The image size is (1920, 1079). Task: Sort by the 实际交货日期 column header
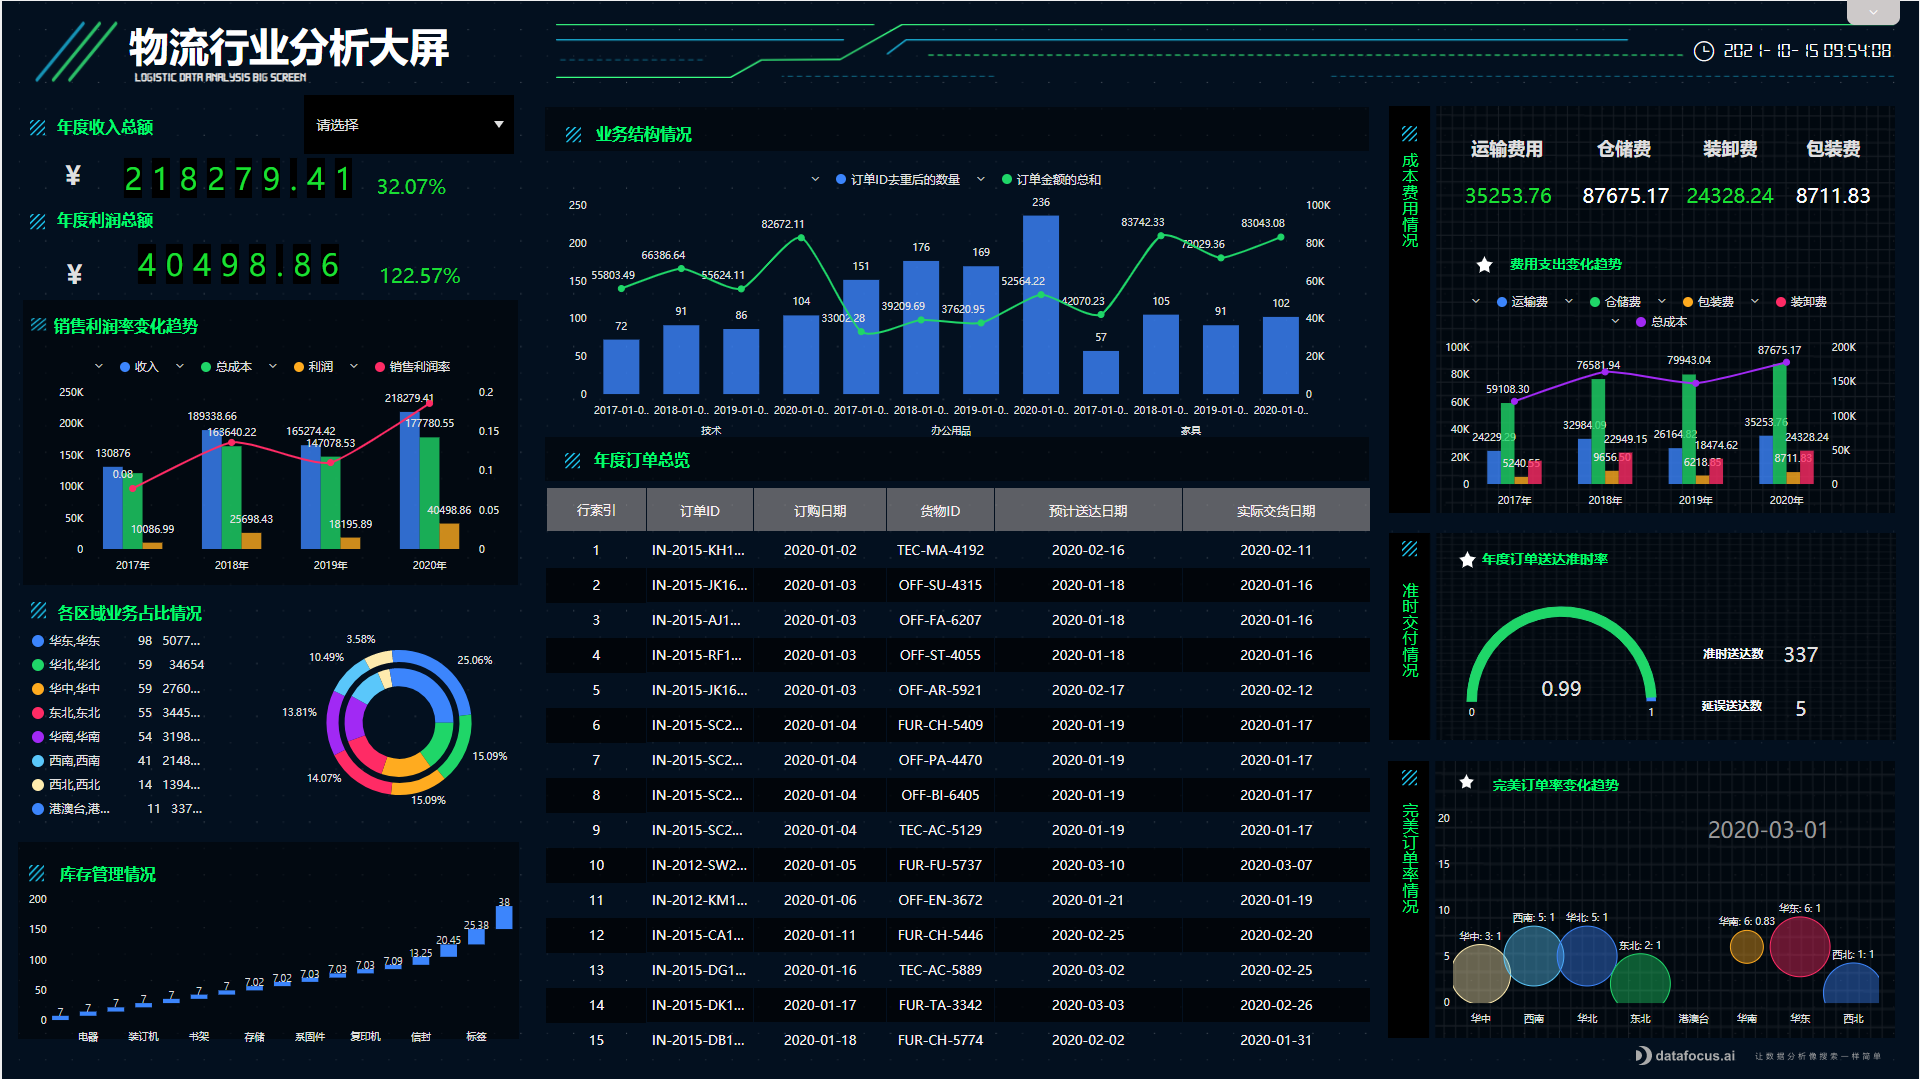pyautogui.click(x=1276, y=511)
